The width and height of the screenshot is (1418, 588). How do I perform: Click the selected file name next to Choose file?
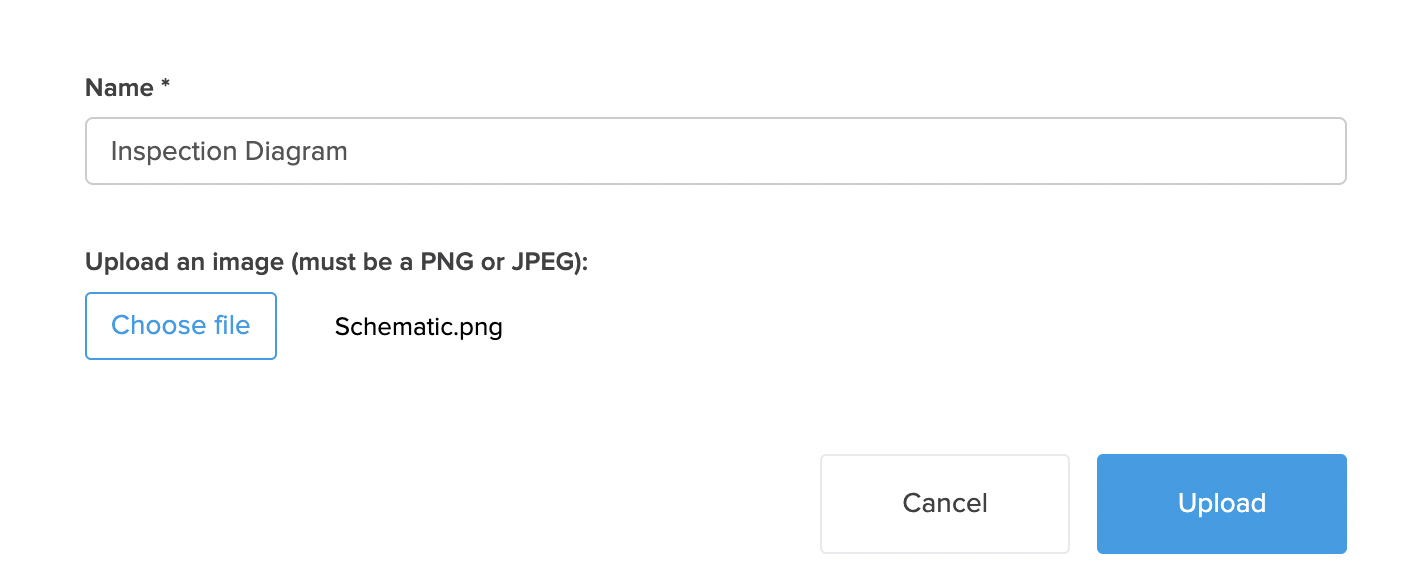418,327
